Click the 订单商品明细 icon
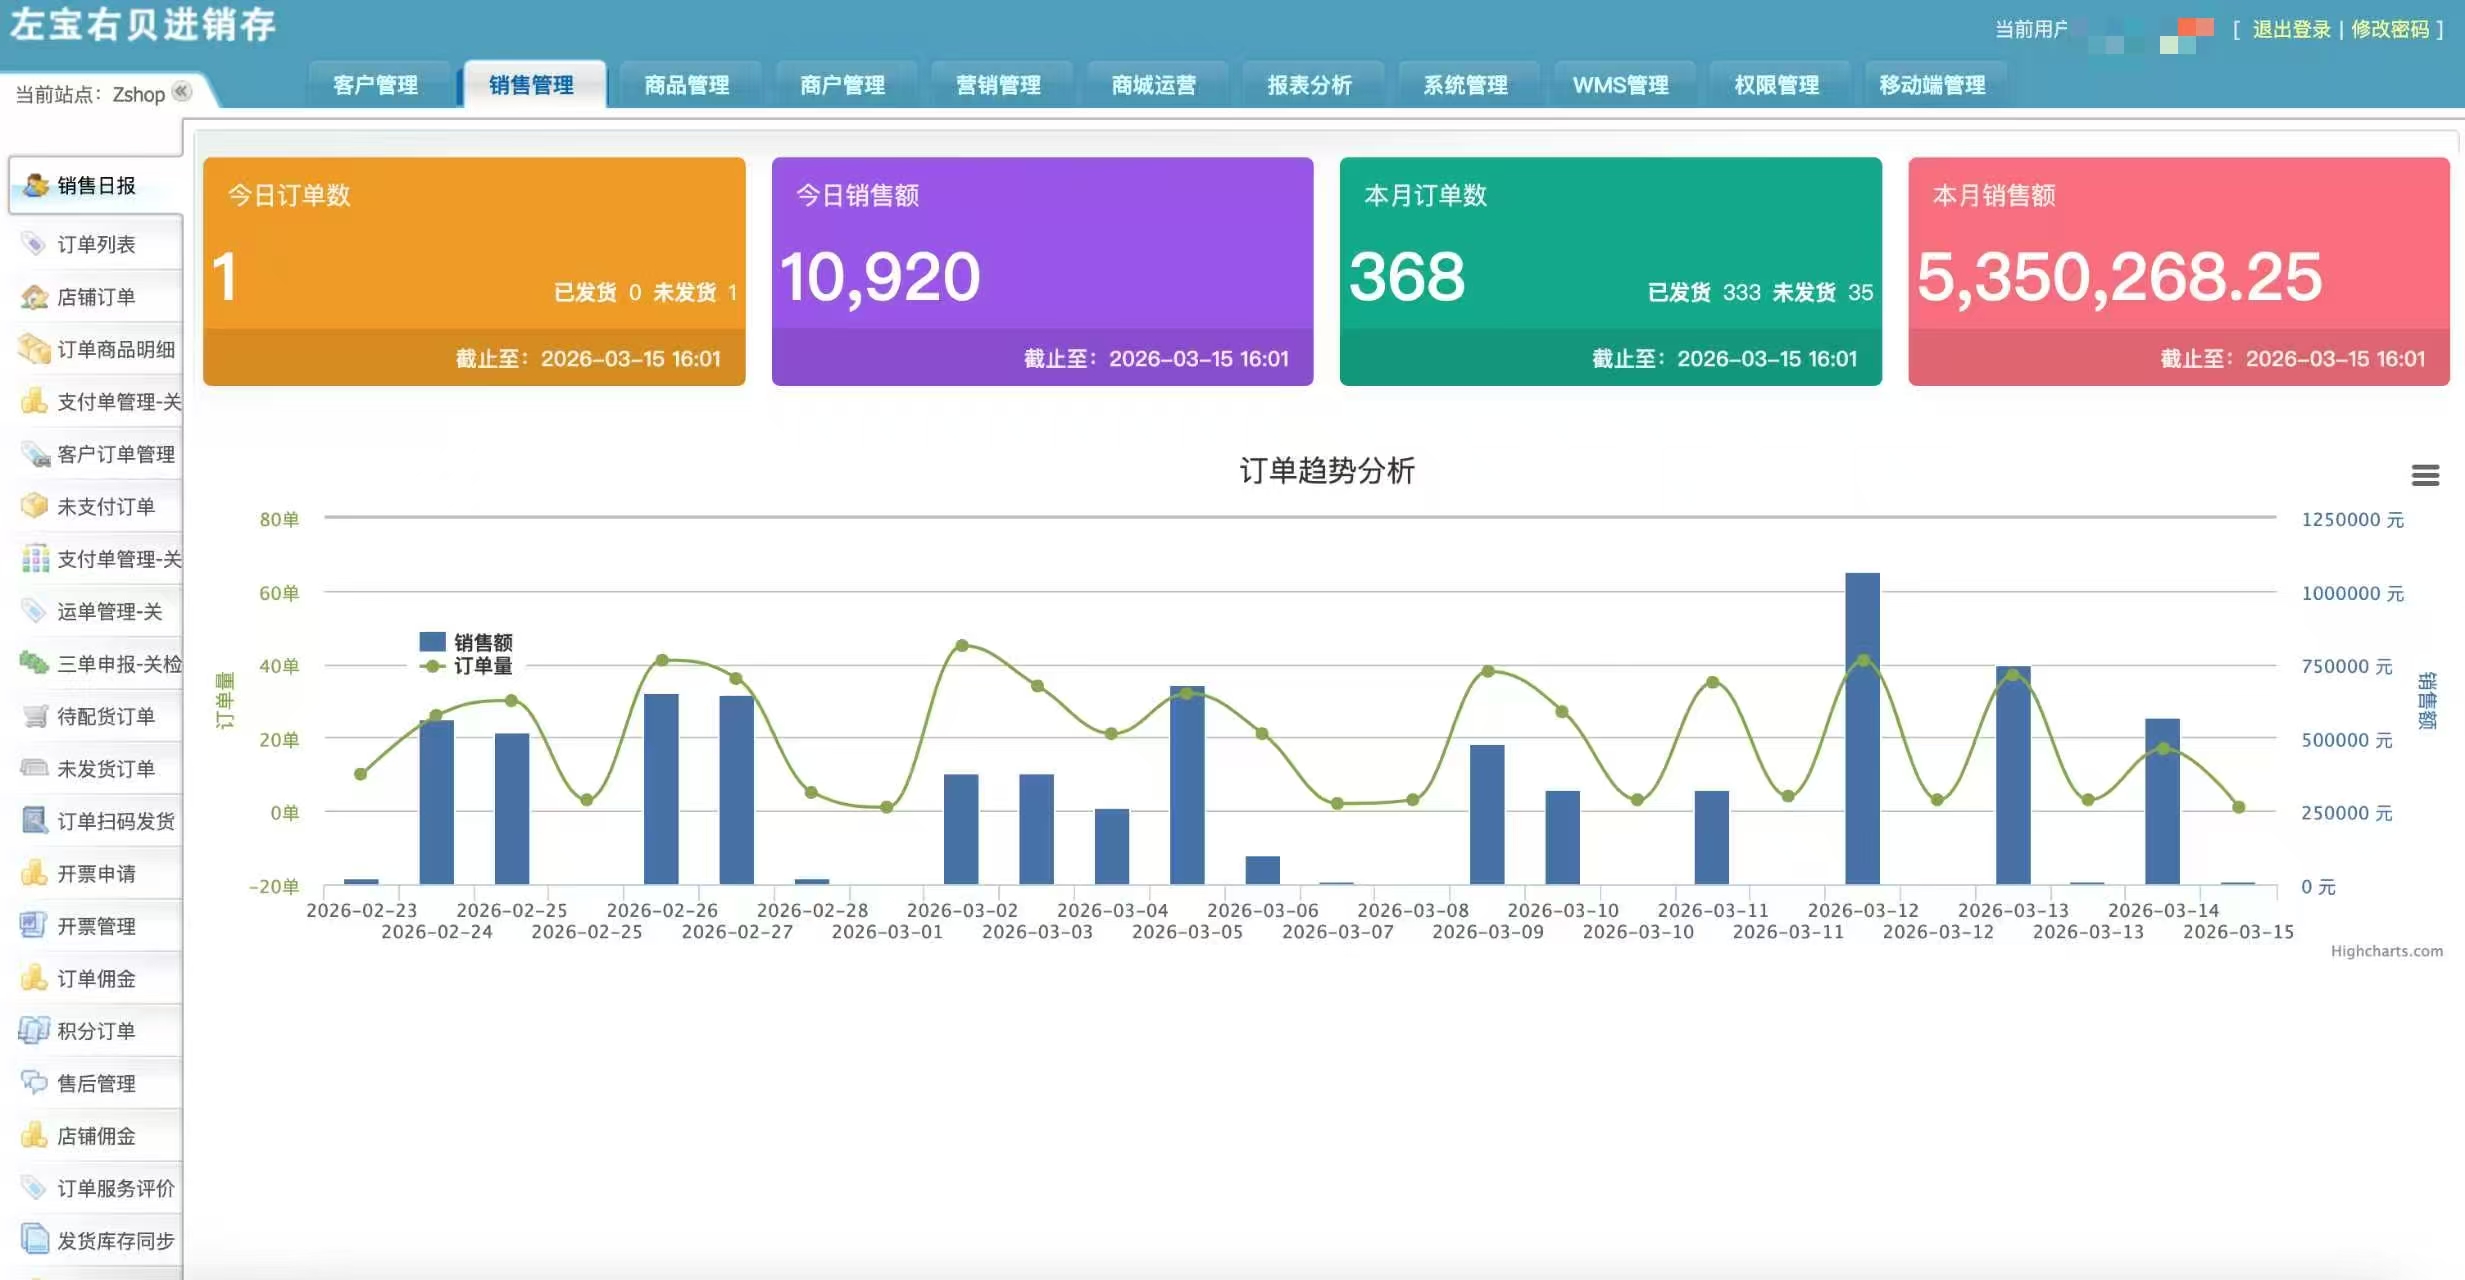This screenshot has width=2465, height=1280. (35, 349)
